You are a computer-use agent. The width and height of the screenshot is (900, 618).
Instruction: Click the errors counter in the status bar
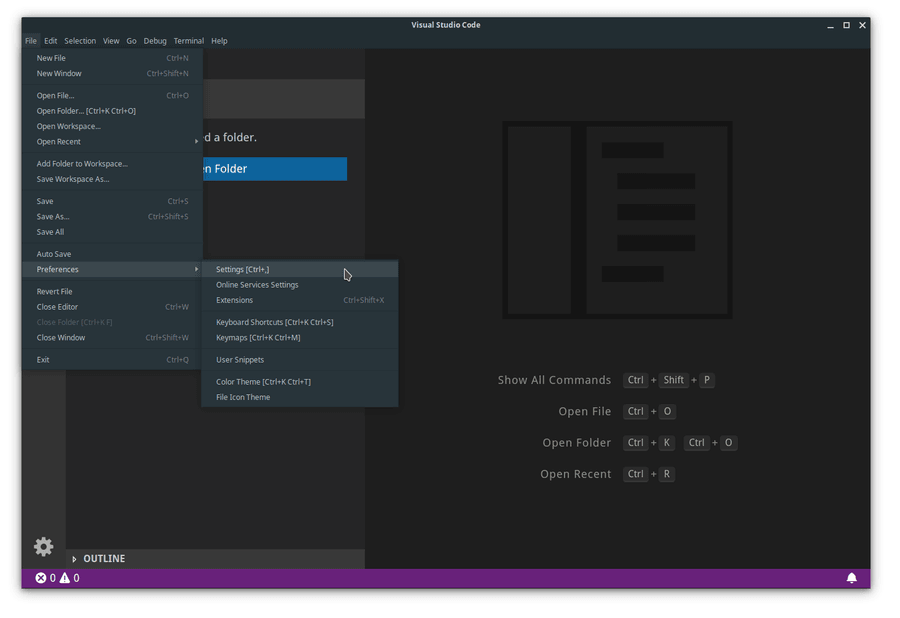tap(46, 577)
